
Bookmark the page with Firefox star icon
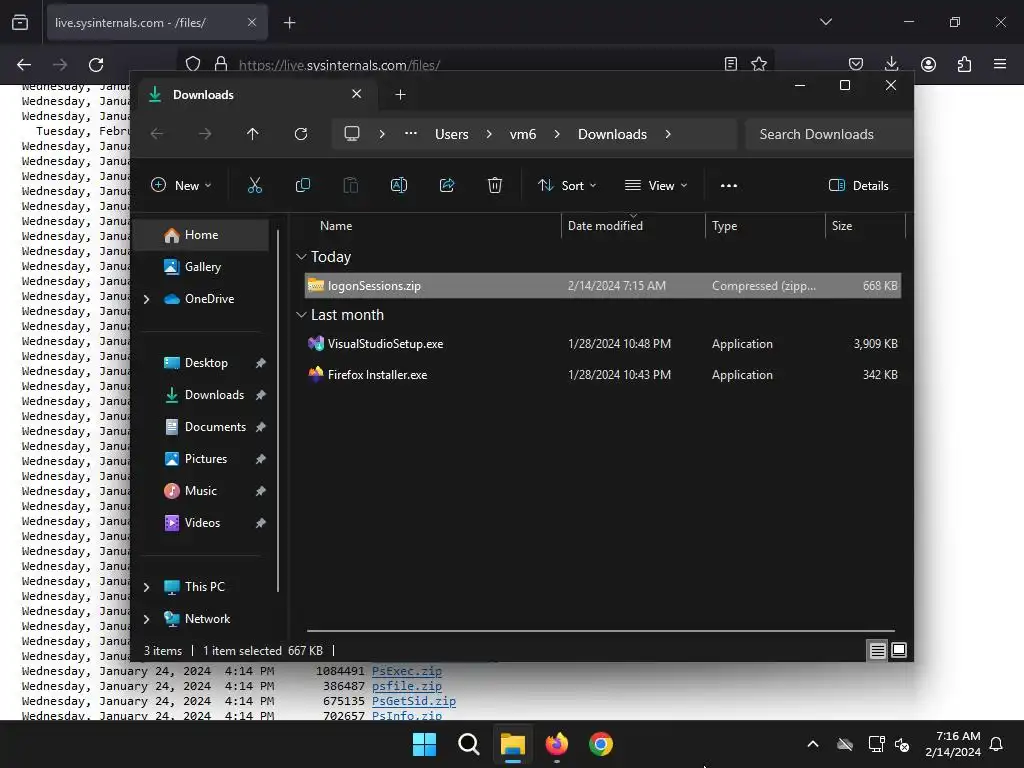click(x=759, y=64)
